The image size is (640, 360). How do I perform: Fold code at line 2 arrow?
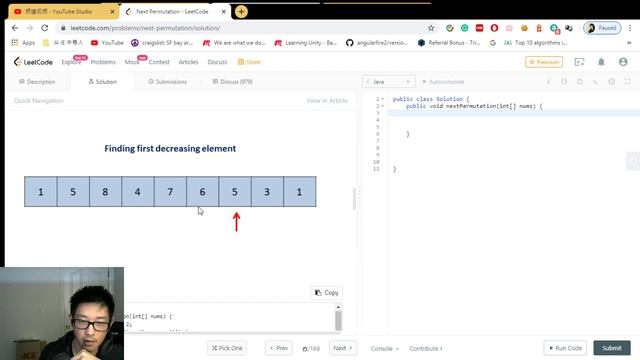tap(383, 106)
